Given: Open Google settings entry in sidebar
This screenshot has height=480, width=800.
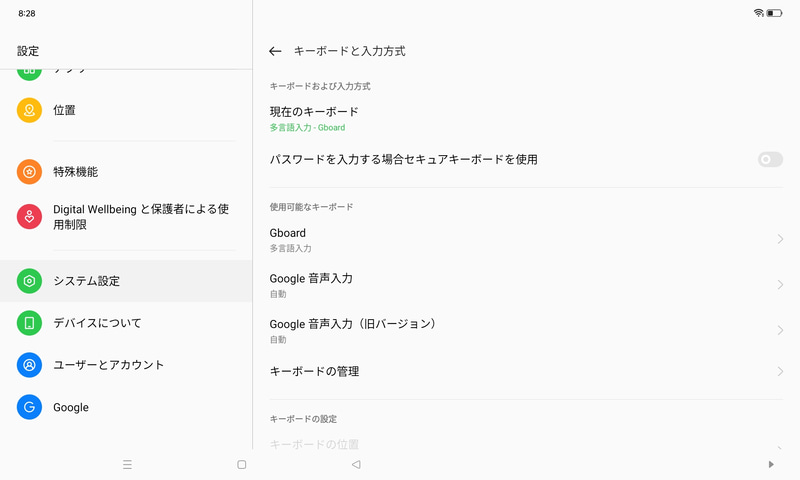Looking at the screenshot, I should point(126,407).
